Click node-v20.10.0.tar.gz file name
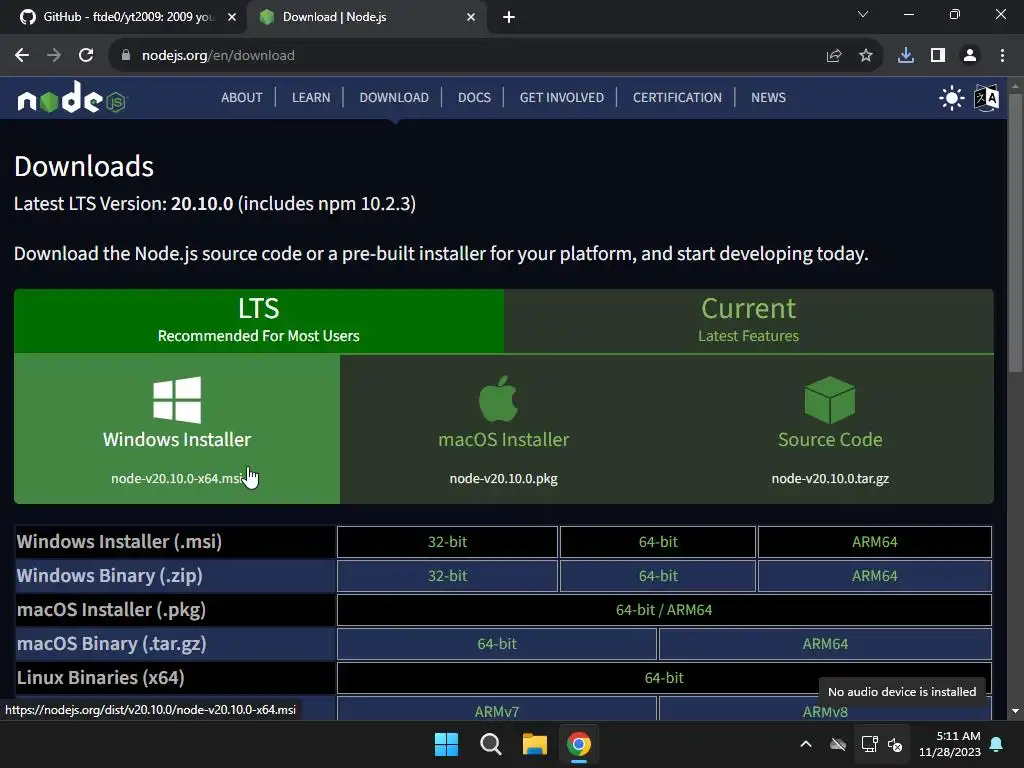Viewport: 1024px width, 768px height. tap(830, 479)
